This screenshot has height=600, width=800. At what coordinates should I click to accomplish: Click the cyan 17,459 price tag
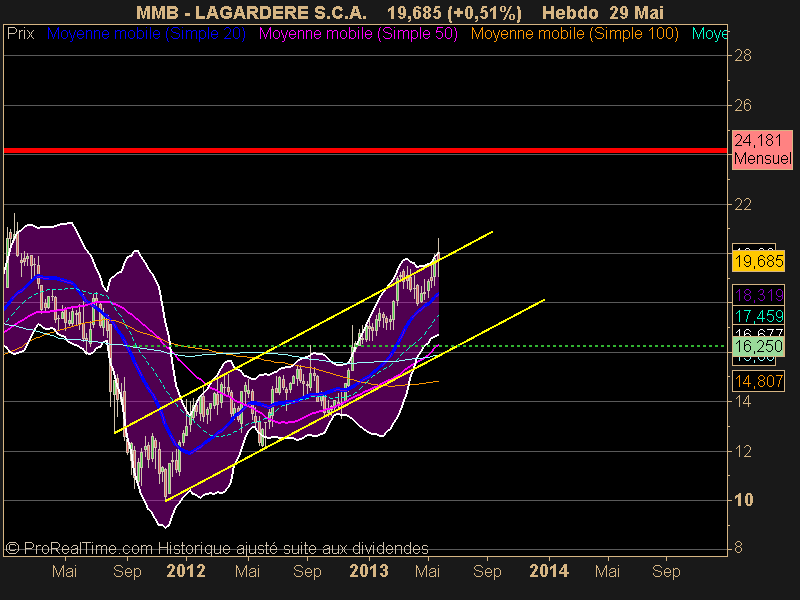point(759,316)
